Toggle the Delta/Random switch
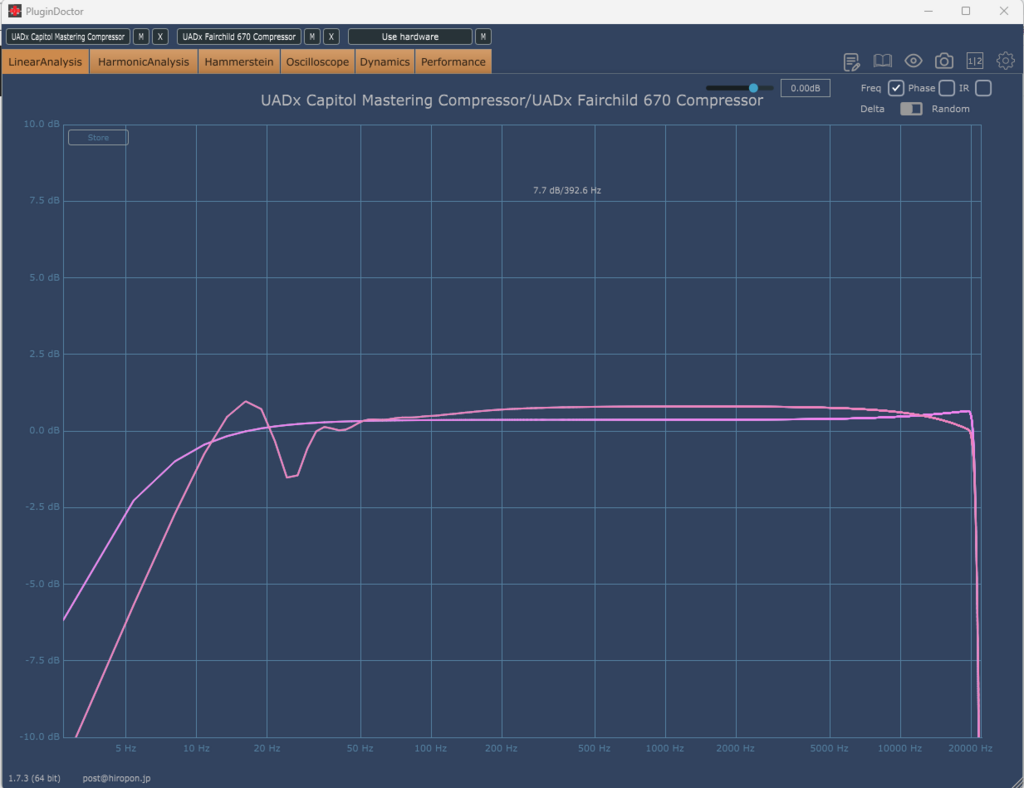The image size is (1024, 788). click(x=911, y=109)
